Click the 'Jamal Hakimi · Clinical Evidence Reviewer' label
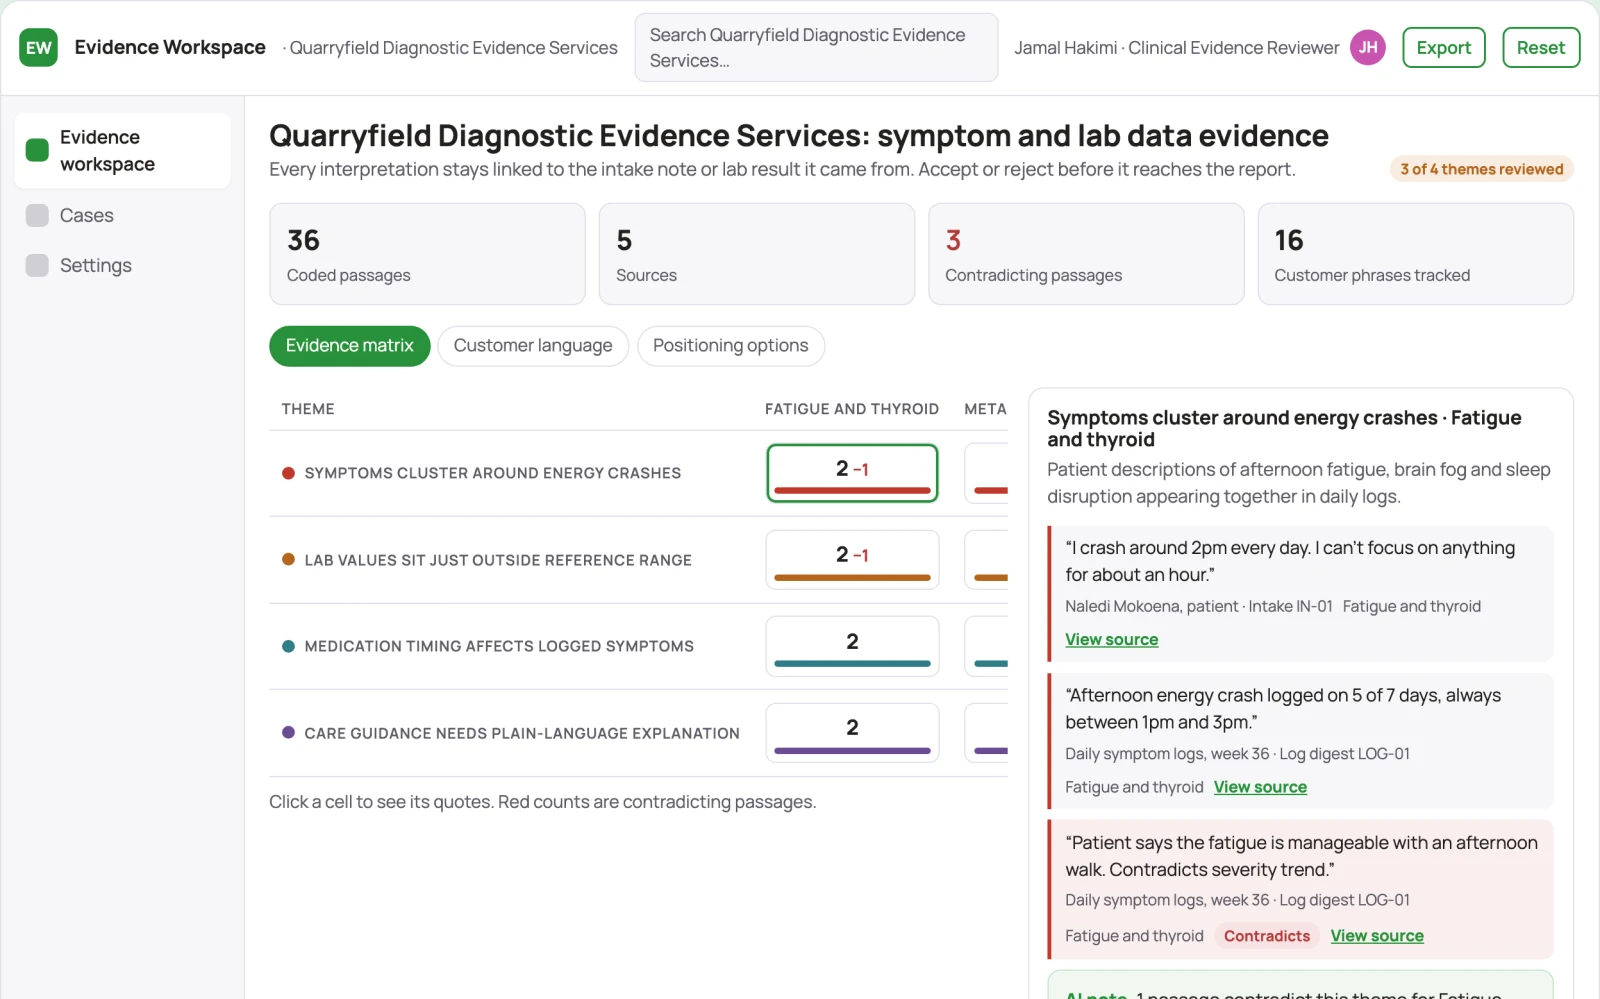The image size is (1600, 999). pos(1177,48)
